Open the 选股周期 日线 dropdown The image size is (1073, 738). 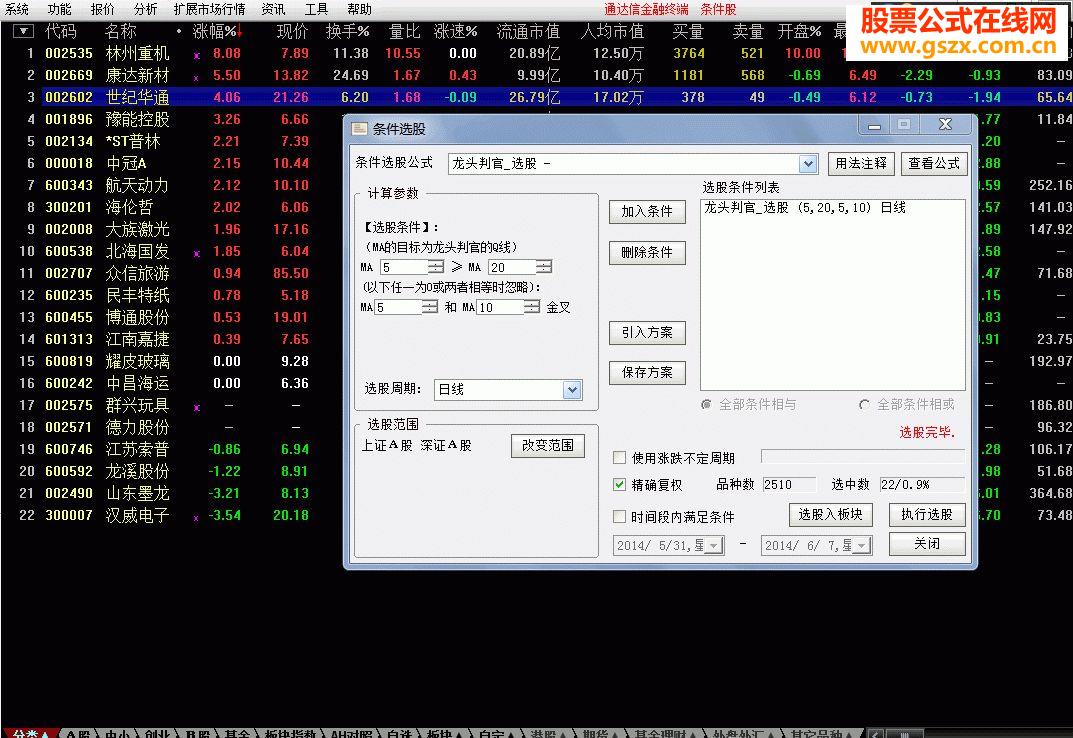(x=572, y=390)
